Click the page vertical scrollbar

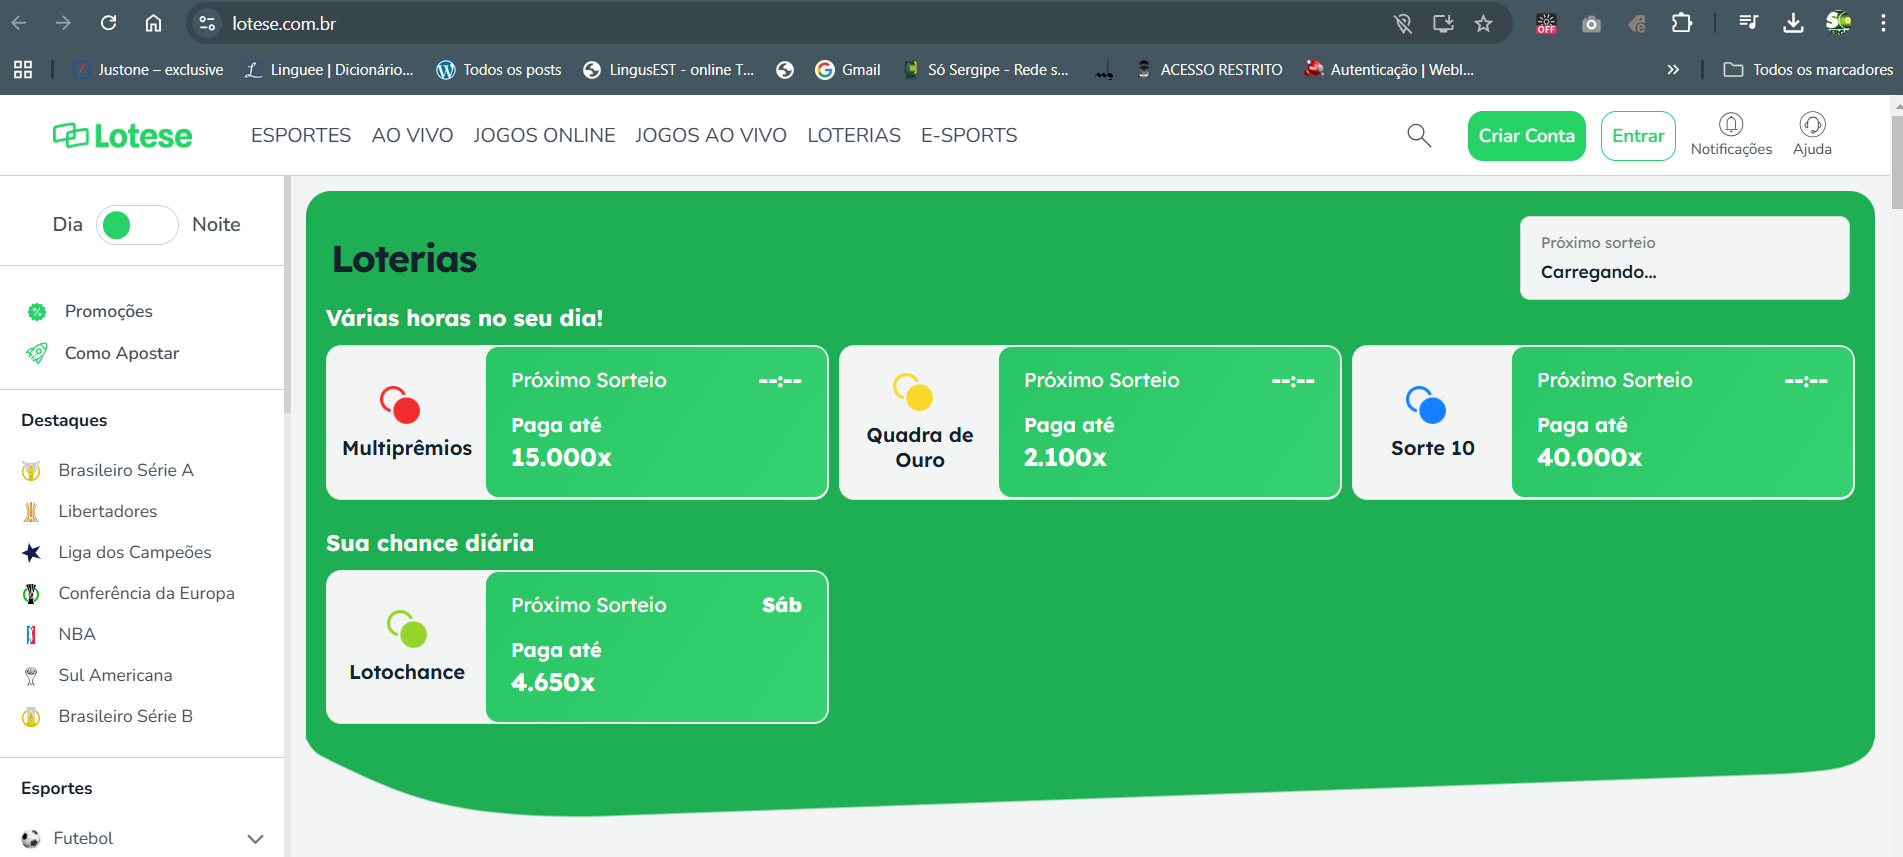pos(1896,163)
